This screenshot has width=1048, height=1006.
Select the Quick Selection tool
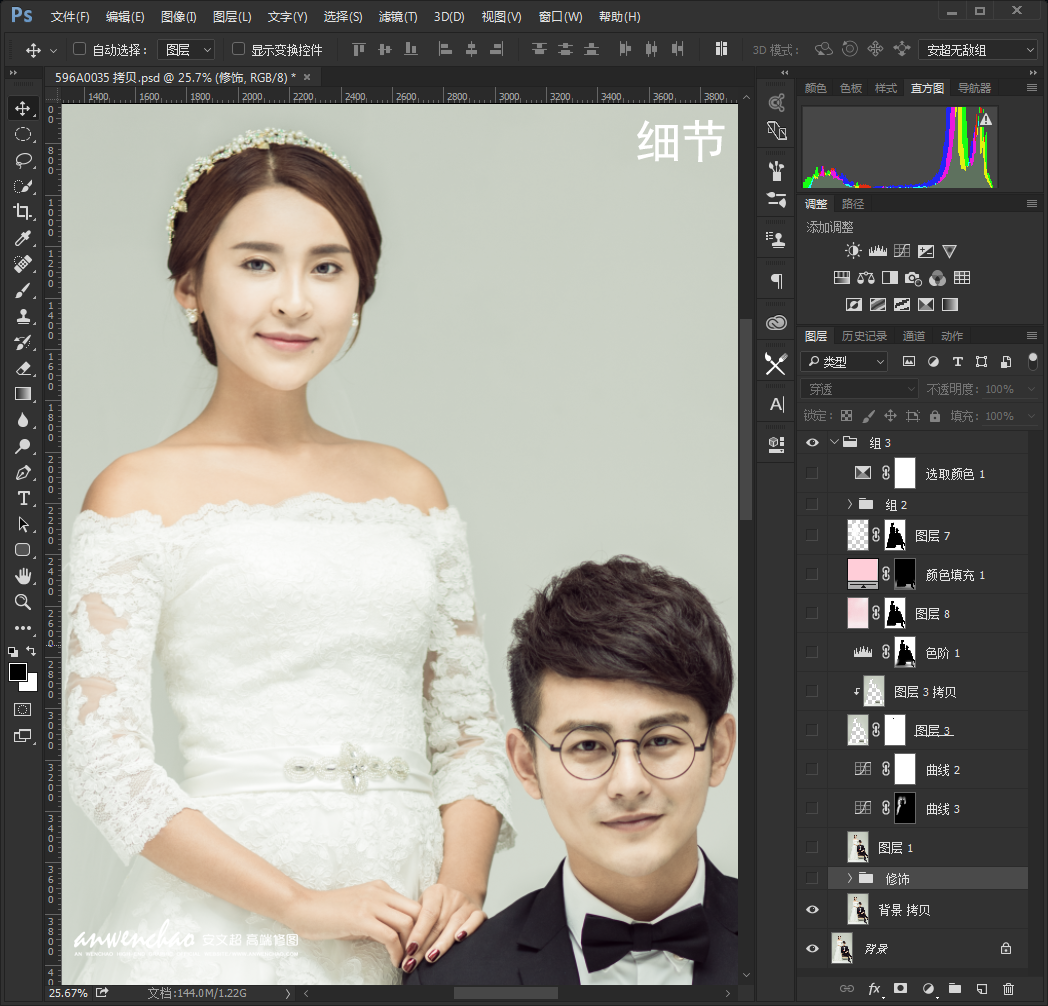tap(23, 186)
